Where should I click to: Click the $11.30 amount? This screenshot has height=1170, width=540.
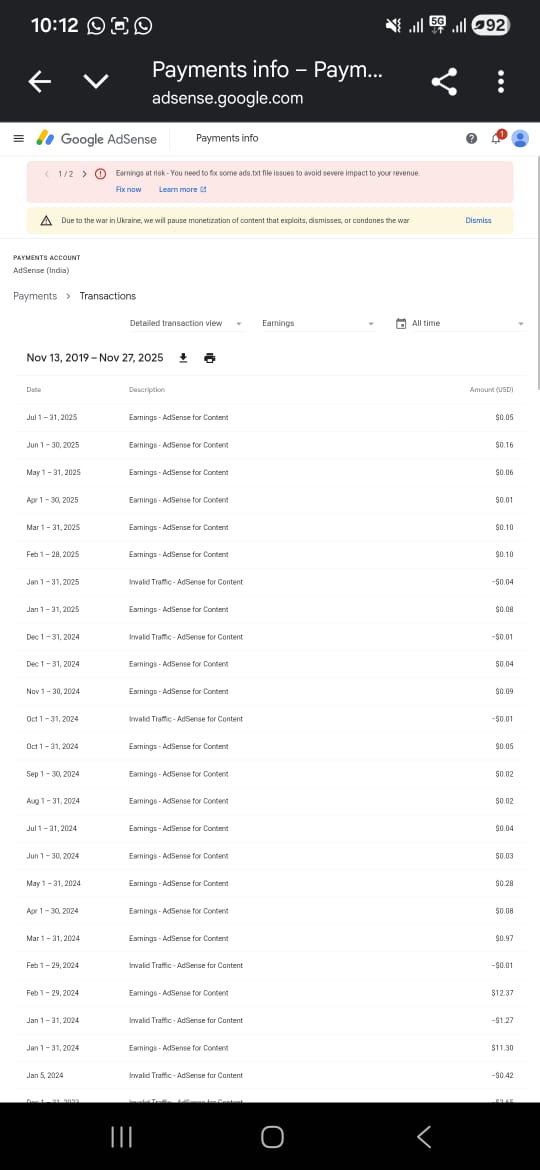pos(503,1048)
